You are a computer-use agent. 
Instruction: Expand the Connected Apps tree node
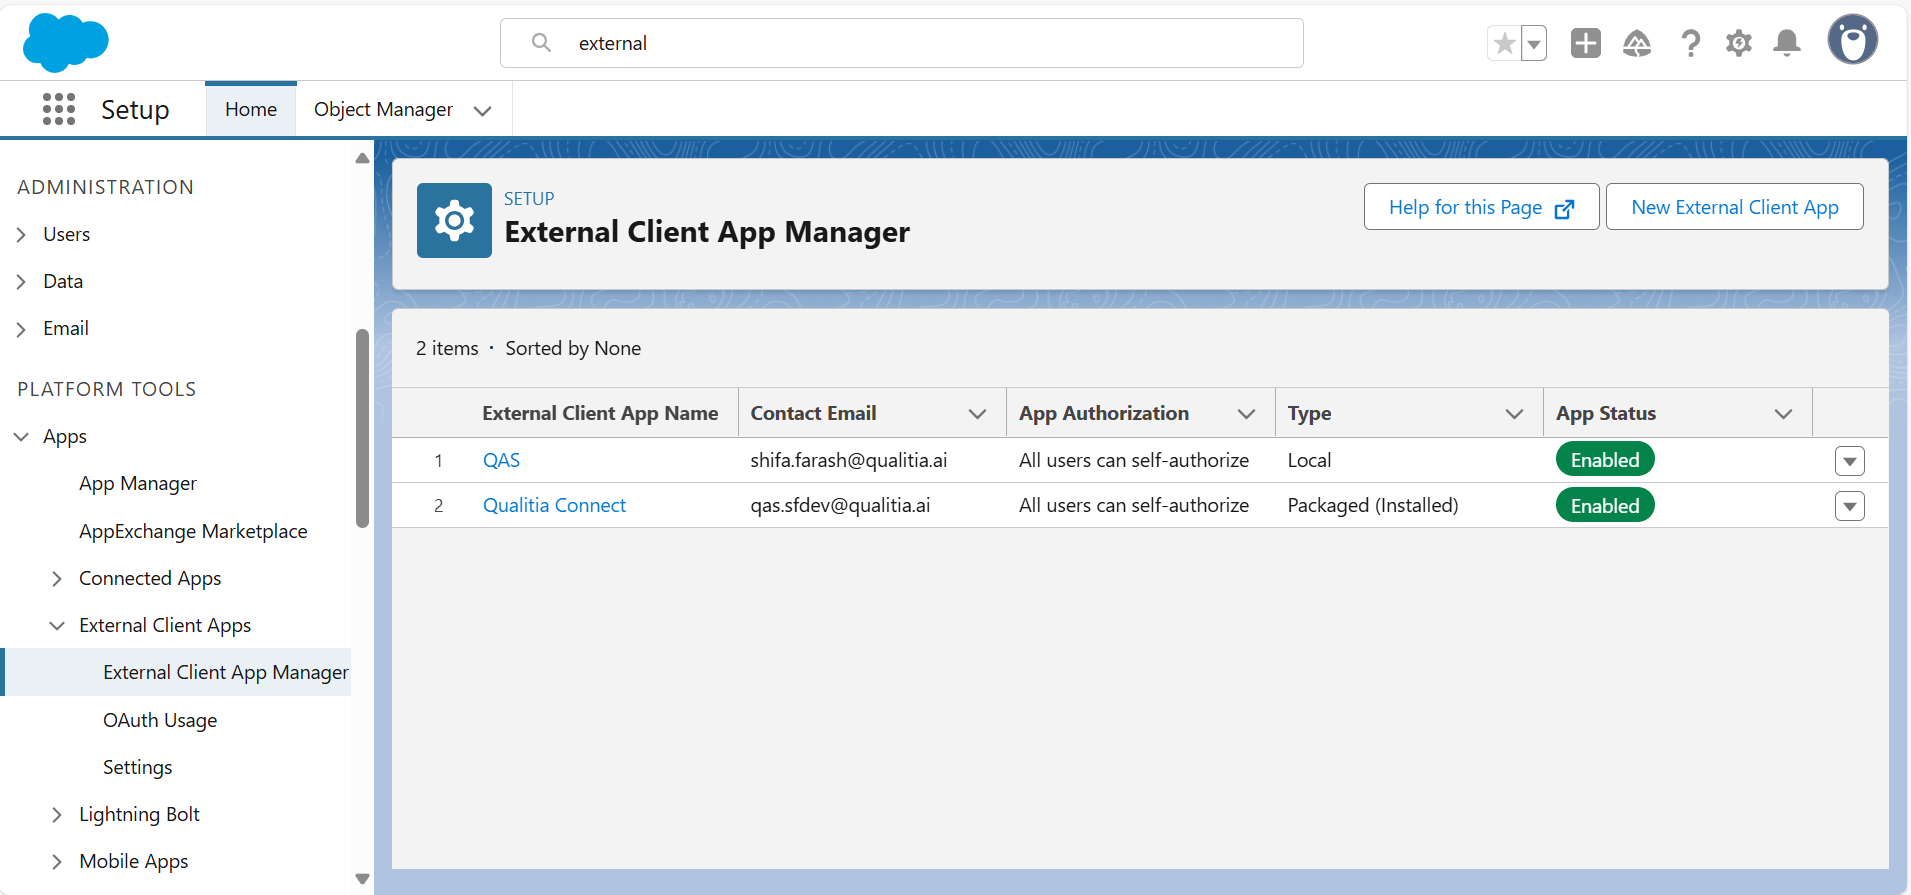57,579
